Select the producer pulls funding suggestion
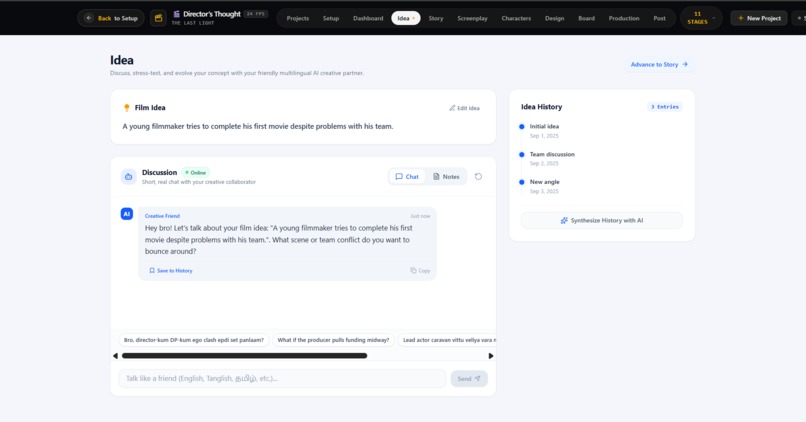 pyautogui.click(x=333, y=340)
